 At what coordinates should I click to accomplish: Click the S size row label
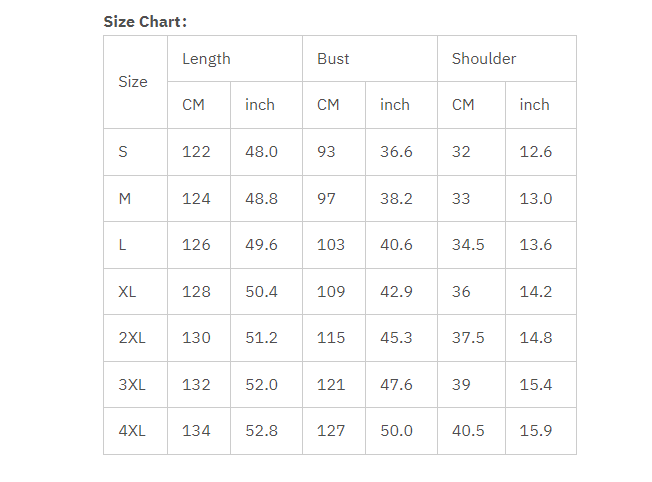[123, 151]
